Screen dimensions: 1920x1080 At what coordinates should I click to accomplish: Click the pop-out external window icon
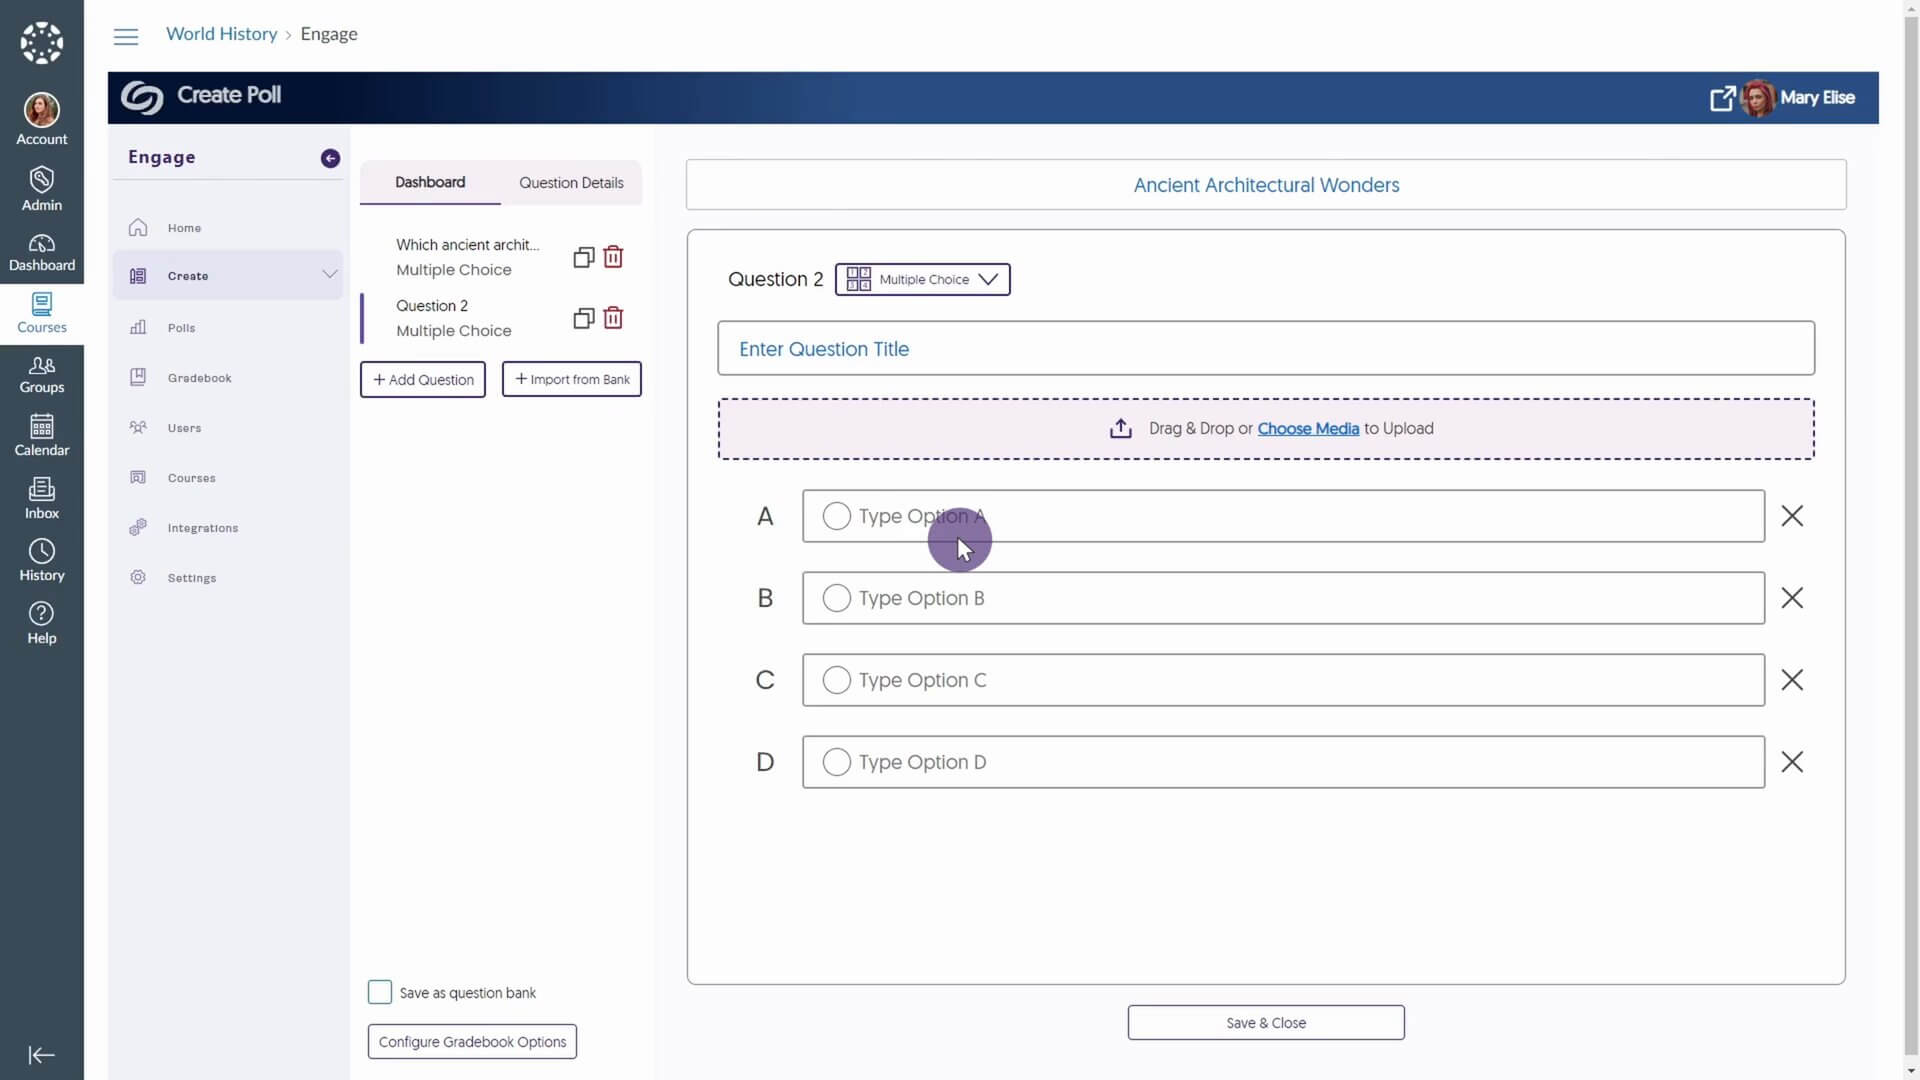click(x=1722, y=98)
